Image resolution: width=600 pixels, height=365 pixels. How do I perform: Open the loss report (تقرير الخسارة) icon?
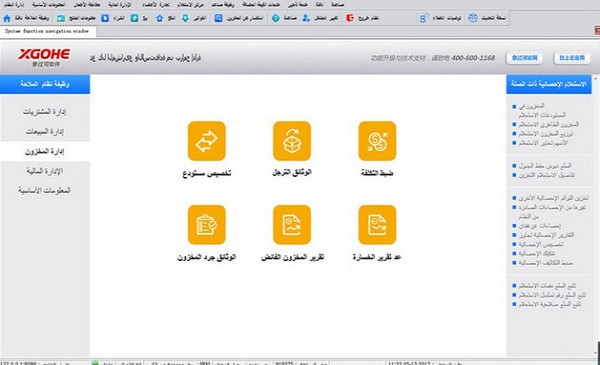click(x=377, y=225)
